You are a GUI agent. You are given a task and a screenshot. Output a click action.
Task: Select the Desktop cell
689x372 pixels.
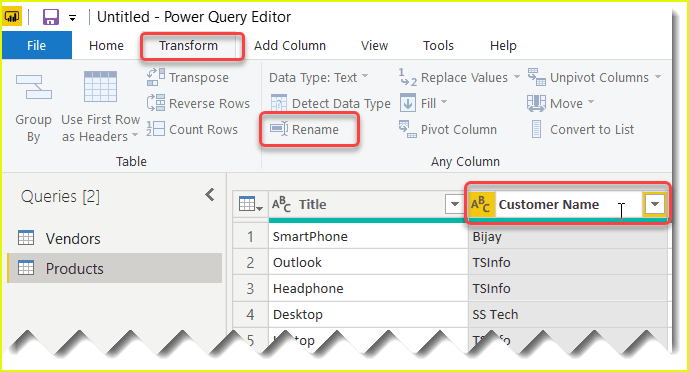[368, 314]
